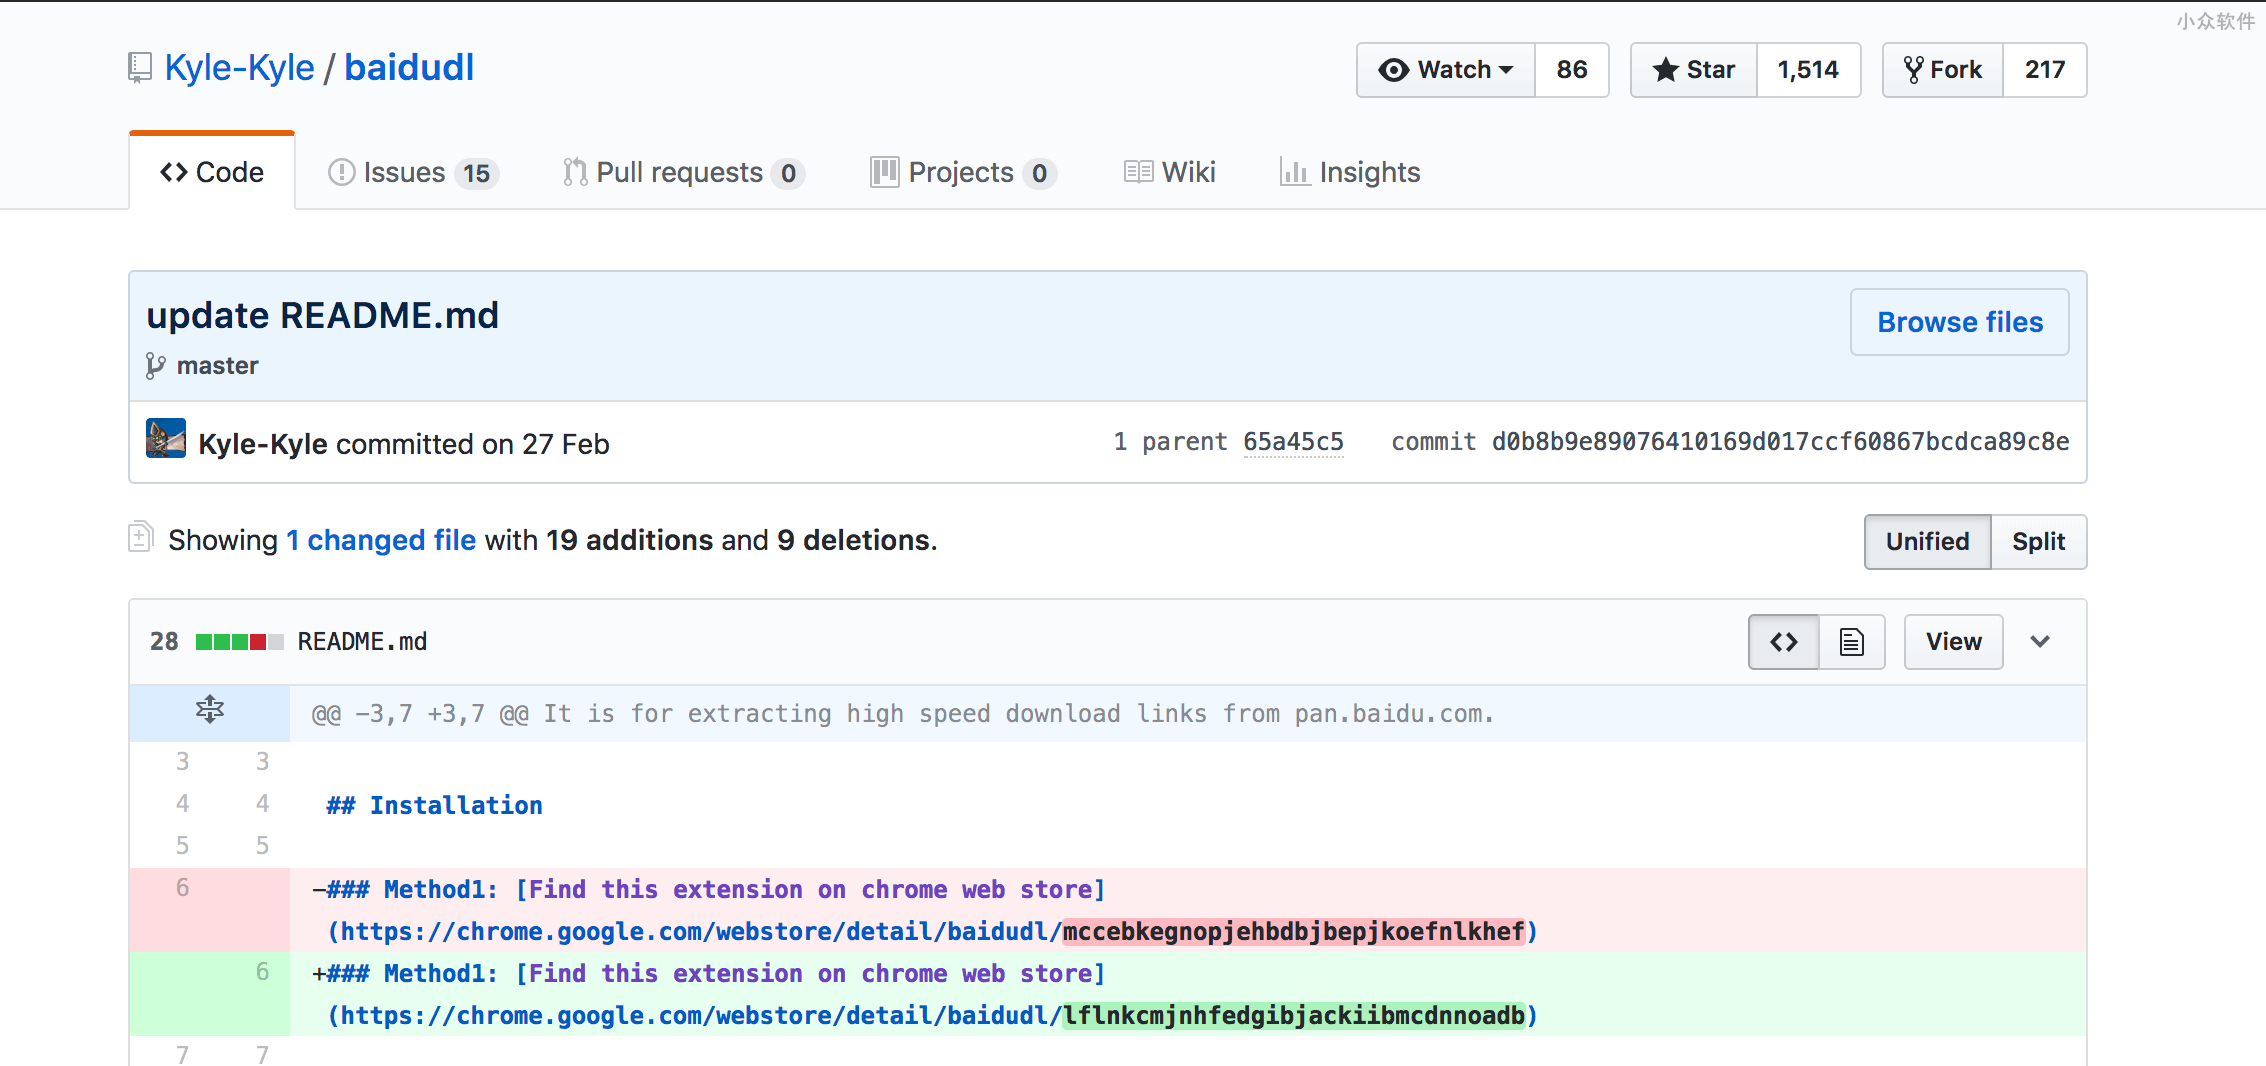Screen dimensions: 2266x1066
Task: Click the repository book icon
Action: (x=140, y=68)
